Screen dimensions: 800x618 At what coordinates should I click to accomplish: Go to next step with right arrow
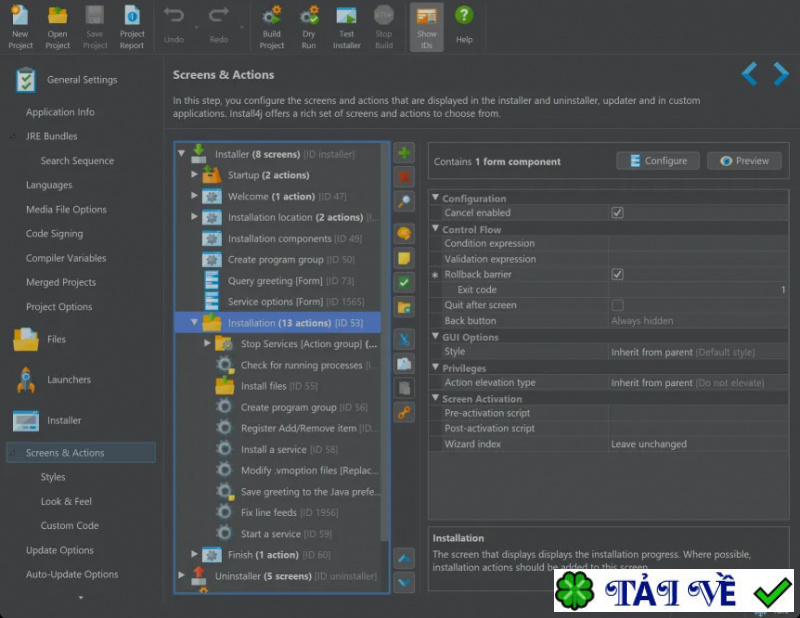click(781, 74)
